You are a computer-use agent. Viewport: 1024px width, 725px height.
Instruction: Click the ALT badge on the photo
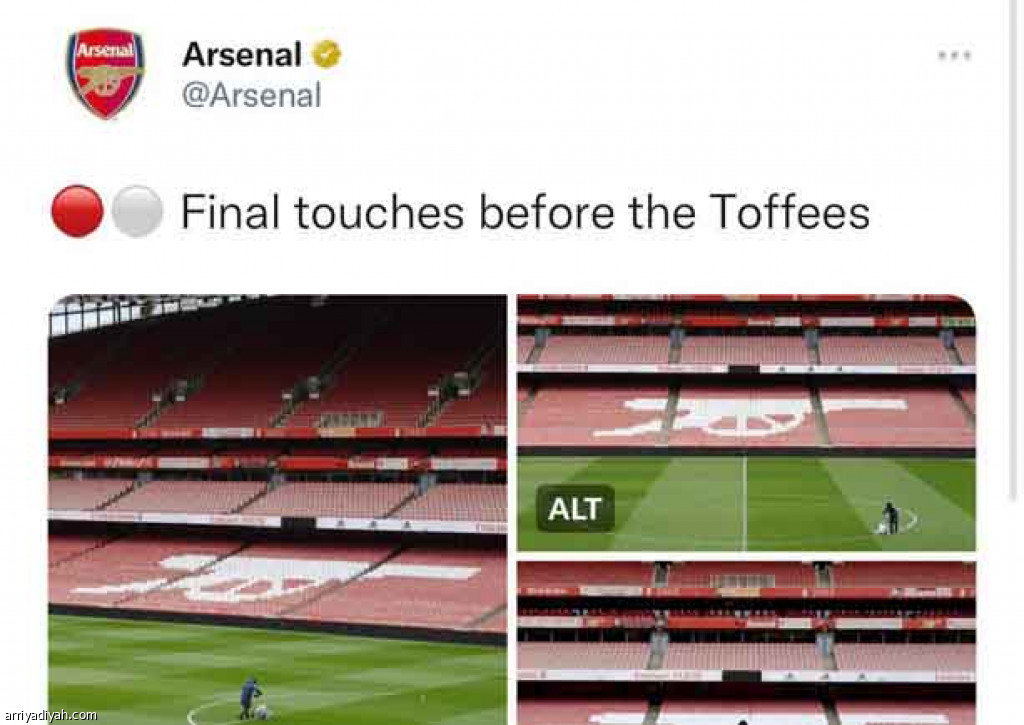pos(573,509)
